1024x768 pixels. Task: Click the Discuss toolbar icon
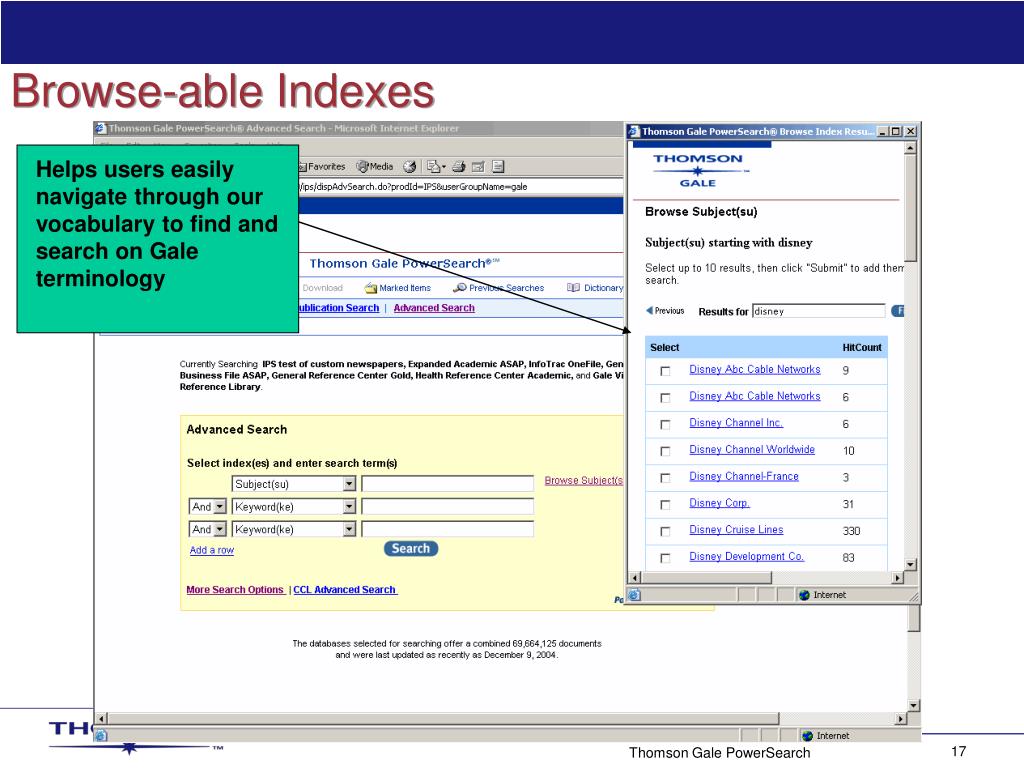pyautogui.click(x=498, y=167)
